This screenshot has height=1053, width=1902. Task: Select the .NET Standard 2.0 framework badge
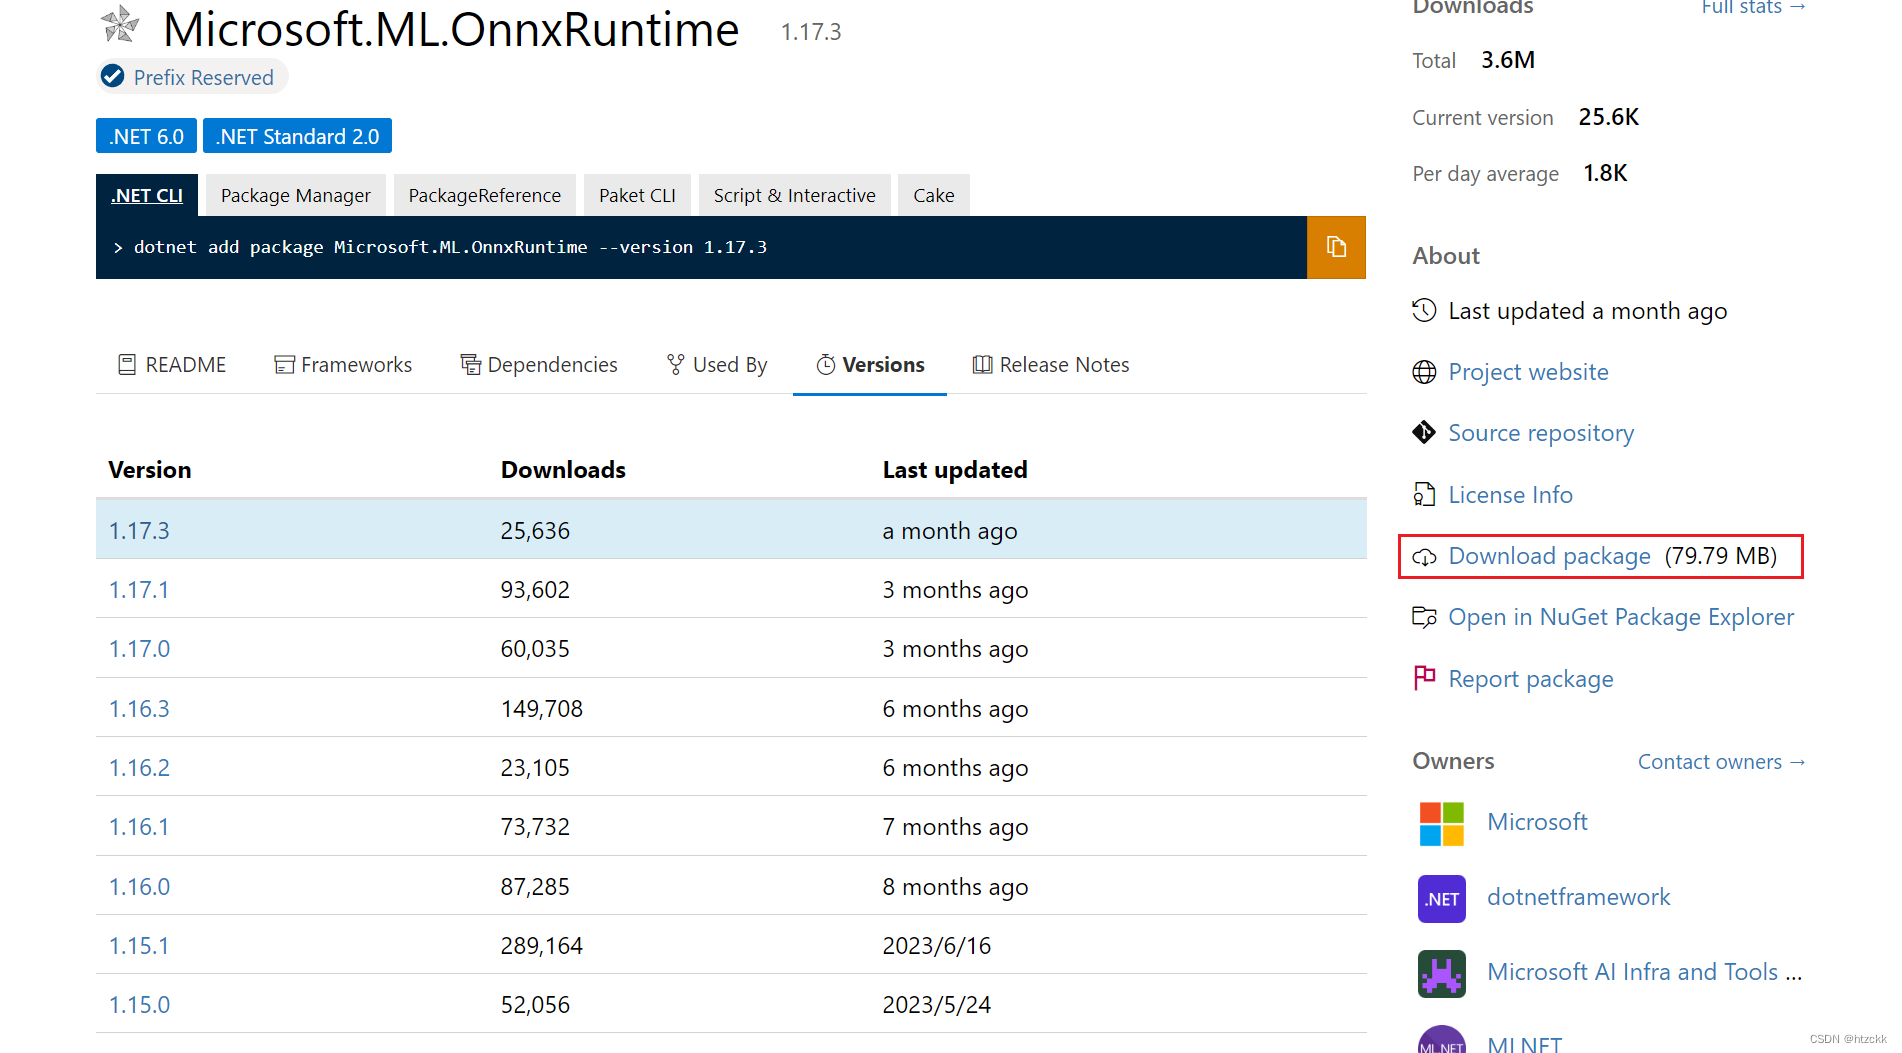297,136
